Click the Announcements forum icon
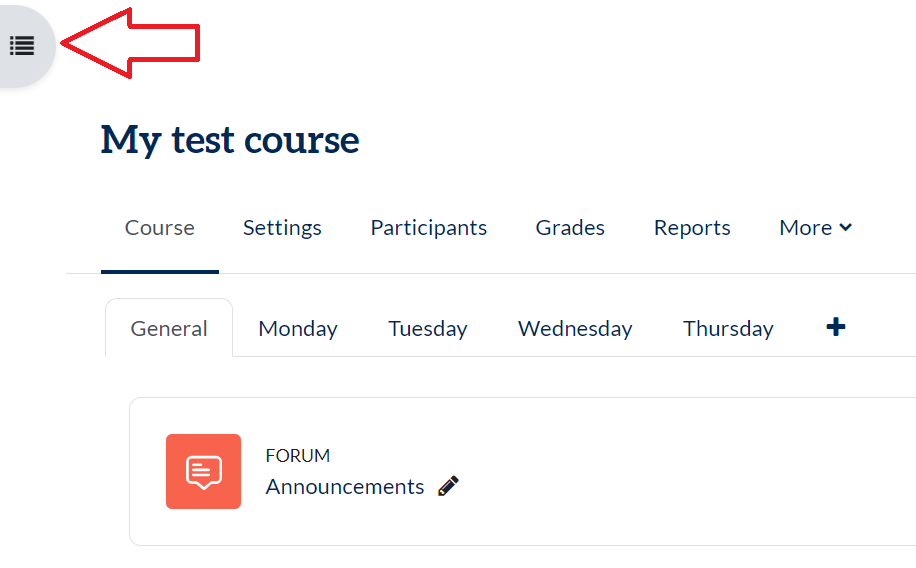The image size is (916, 568). pyautogui.click(x=203, y=471)
